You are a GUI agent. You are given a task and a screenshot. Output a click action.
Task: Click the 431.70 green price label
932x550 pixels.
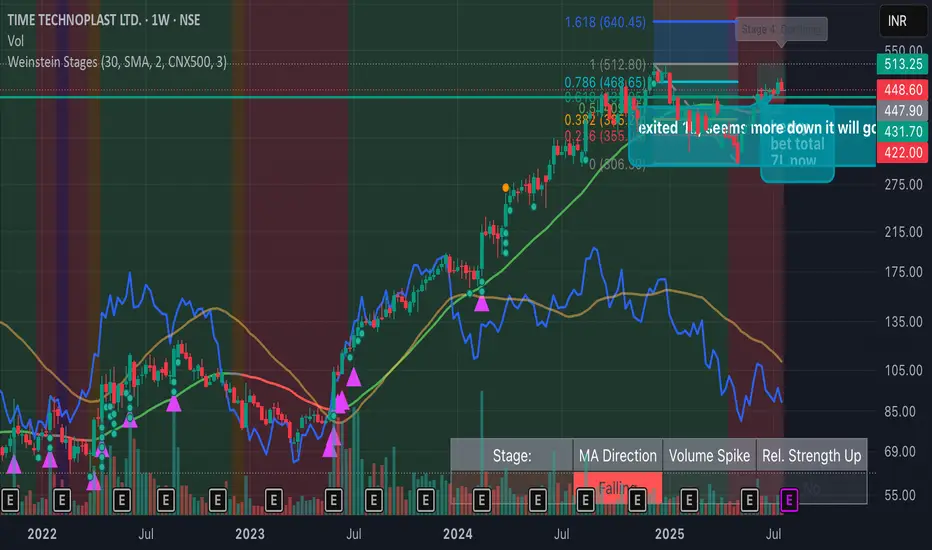click(x=902, y=131)
